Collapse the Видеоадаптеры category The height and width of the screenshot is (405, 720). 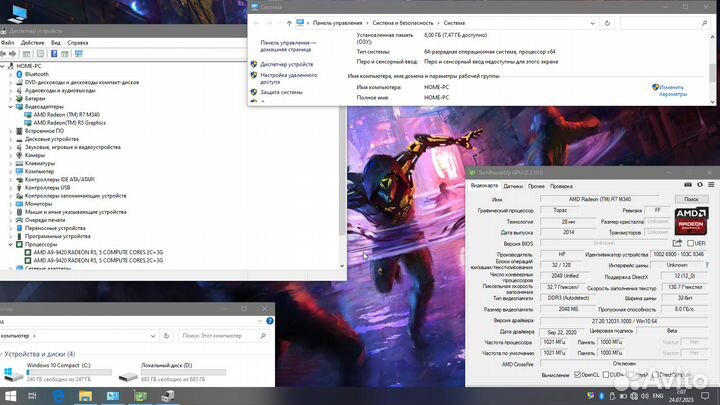point(11,107)
